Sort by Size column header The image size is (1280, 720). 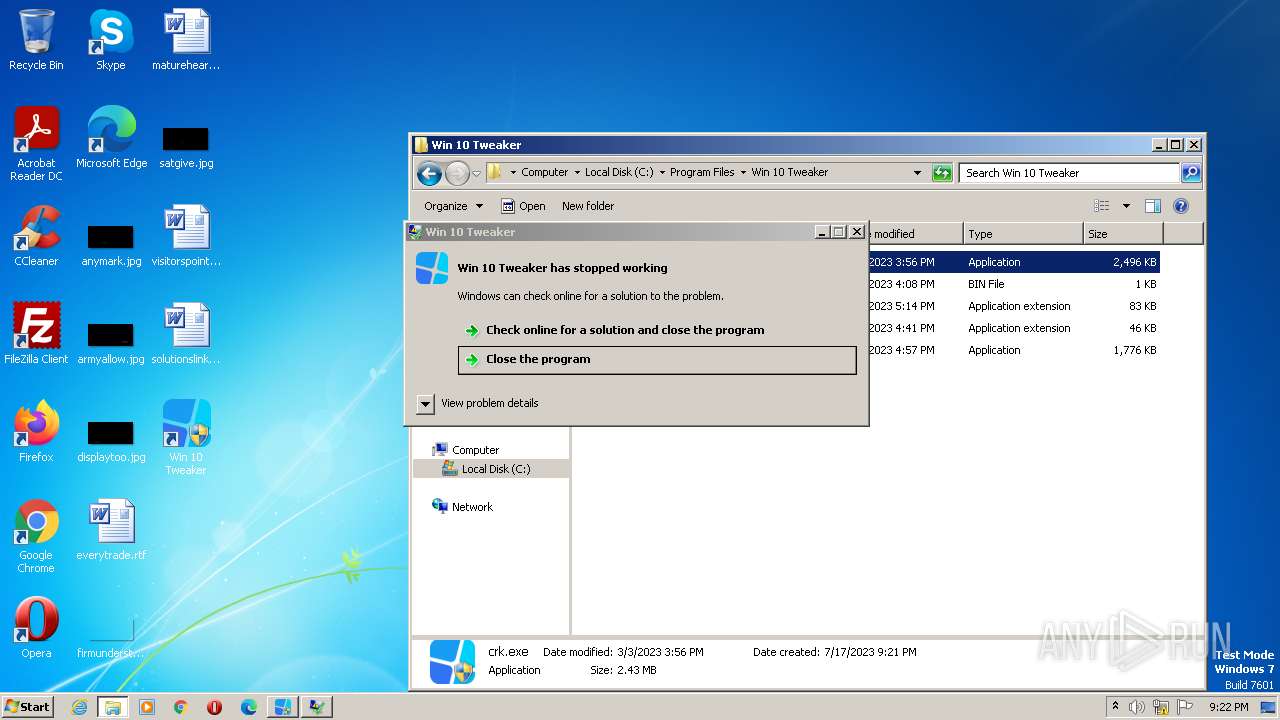click(x=1123, y=234)
